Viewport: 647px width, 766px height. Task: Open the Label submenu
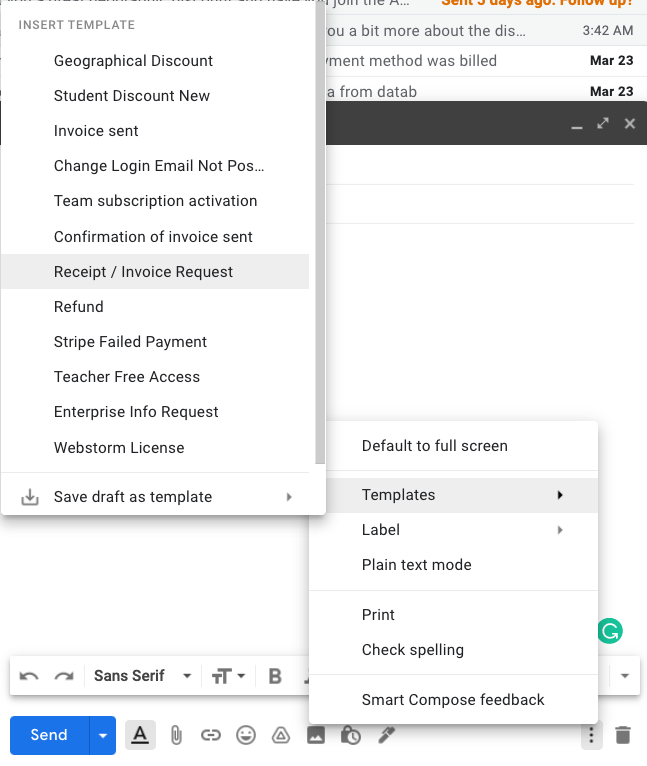point(453,530)
